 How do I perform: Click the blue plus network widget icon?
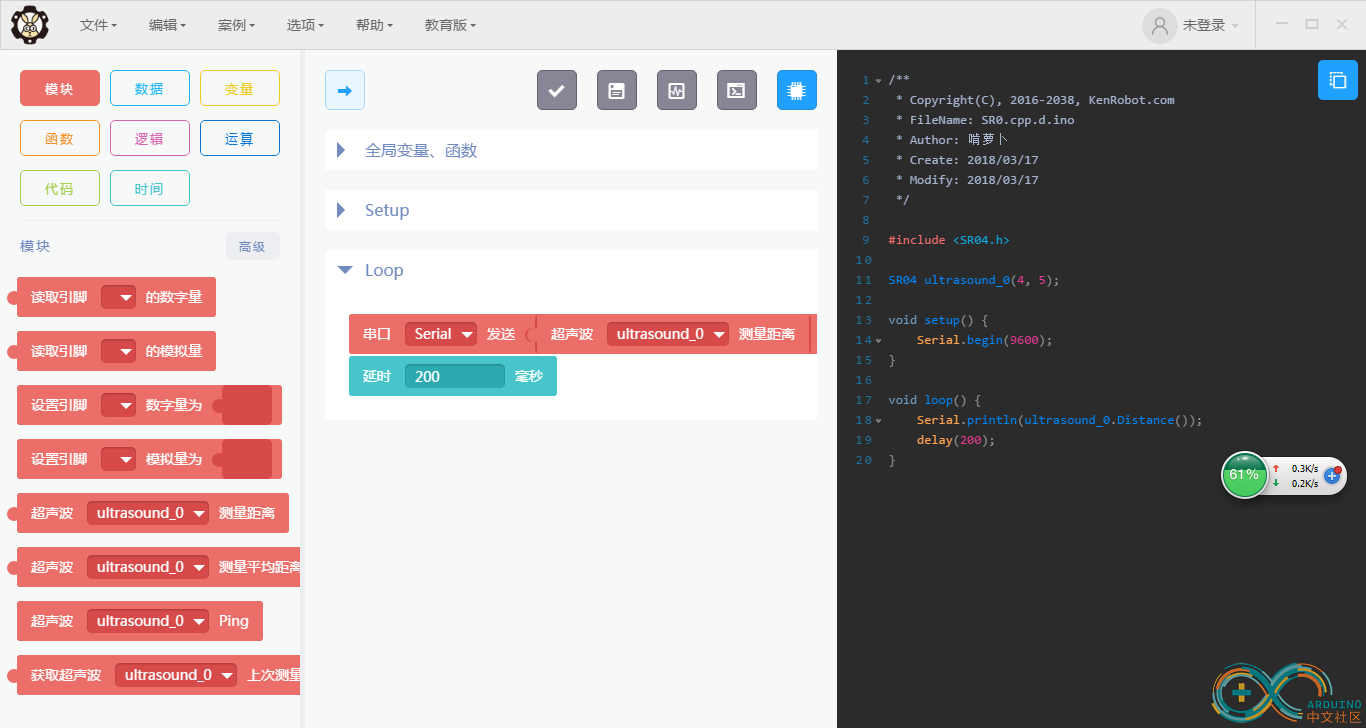(x=1332, y=476)
